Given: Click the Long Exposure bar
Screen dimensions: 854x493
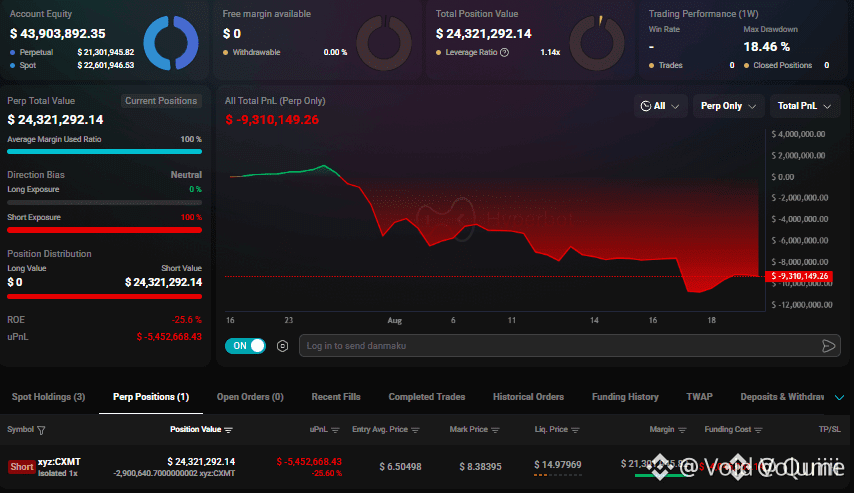Looking at the screenshot, I should [105, 202].
